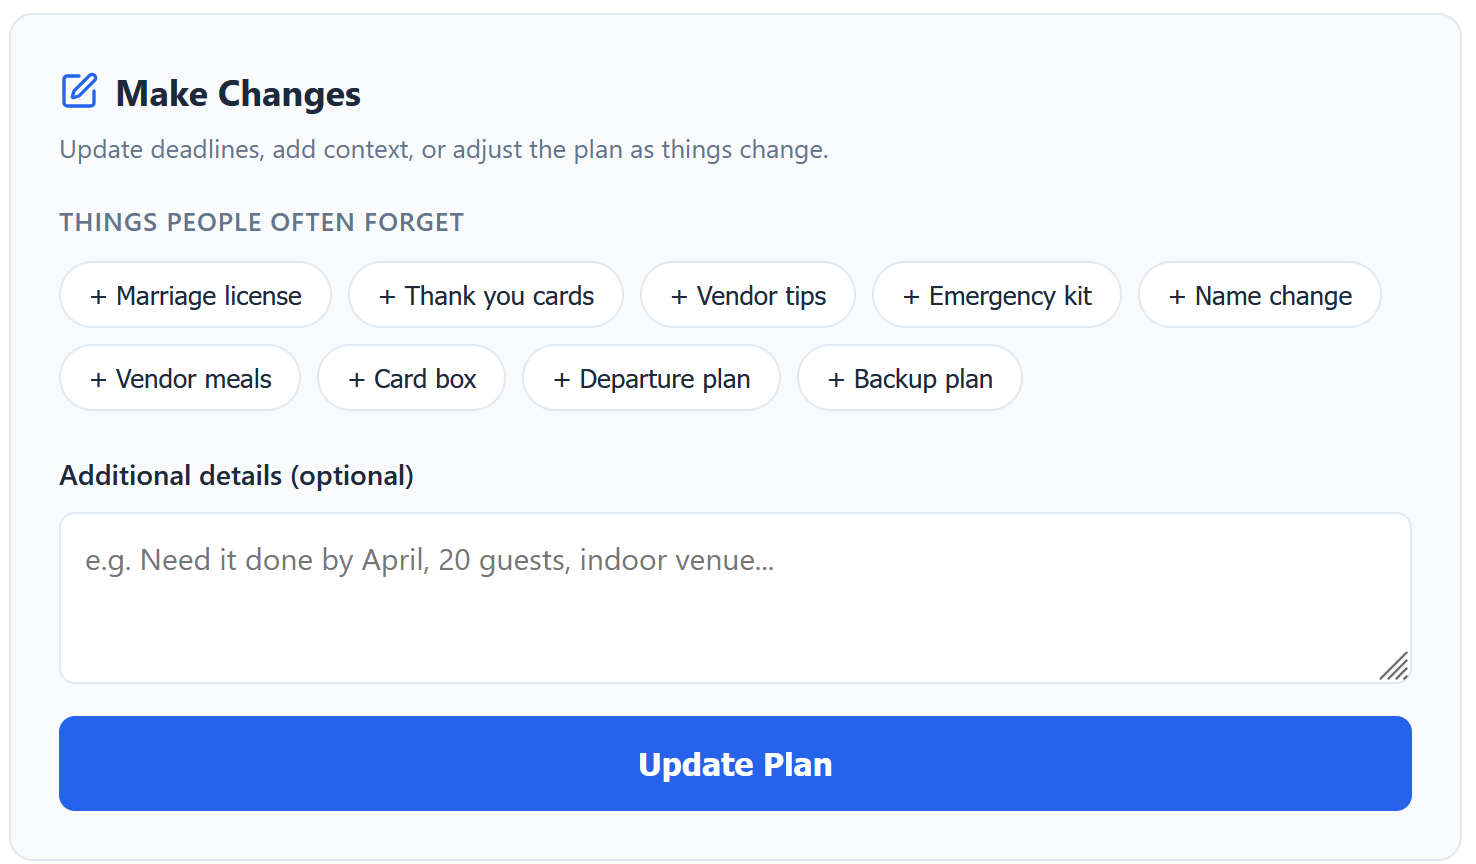Select the Marriage license chip label
Image resolution: width=1476 pixels, height=864 pixels.
[x=209, y=296]
